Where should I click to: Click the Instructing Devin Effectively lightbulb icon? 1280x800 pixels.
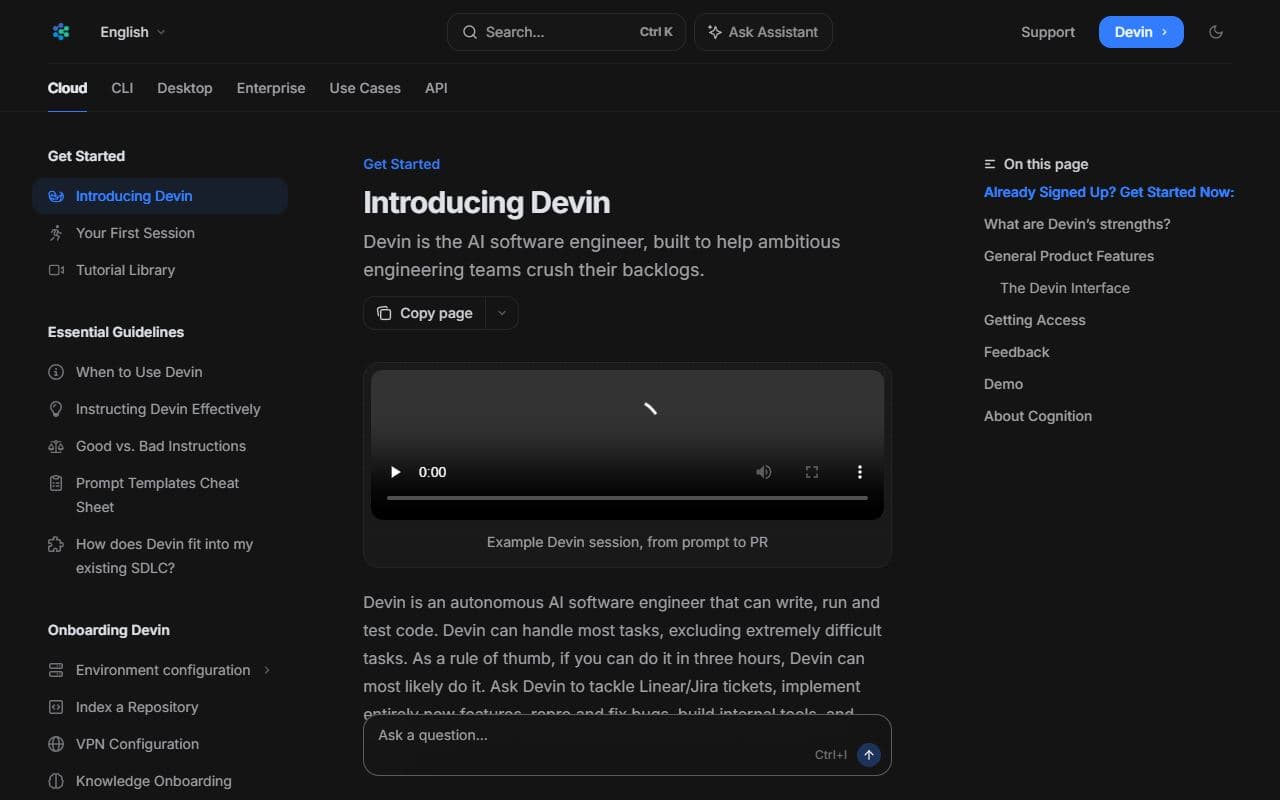(56, 409)
